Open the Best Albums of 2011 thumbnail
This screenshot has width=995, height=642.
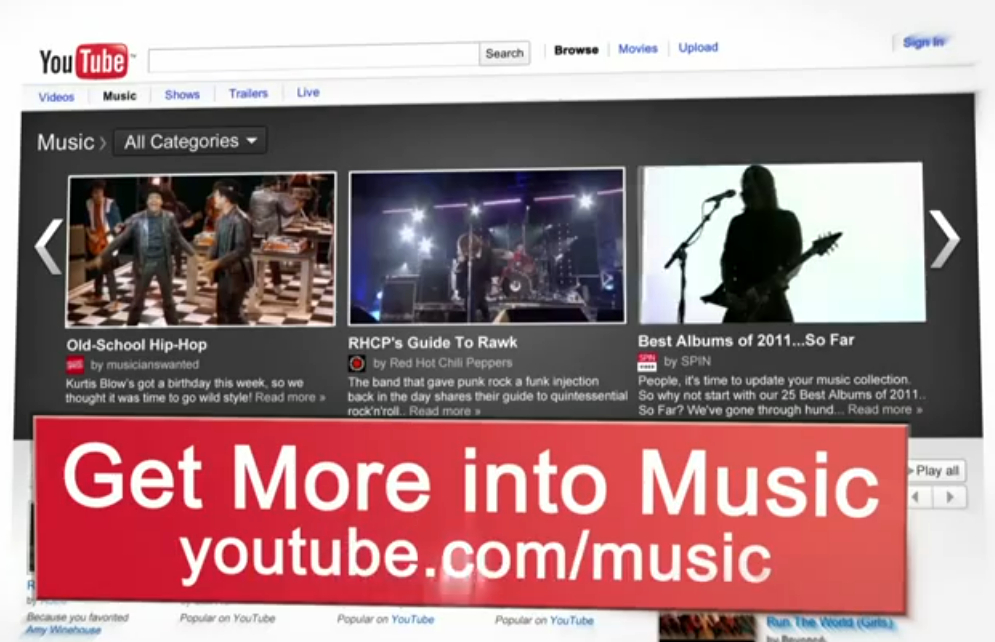(782, 242)
